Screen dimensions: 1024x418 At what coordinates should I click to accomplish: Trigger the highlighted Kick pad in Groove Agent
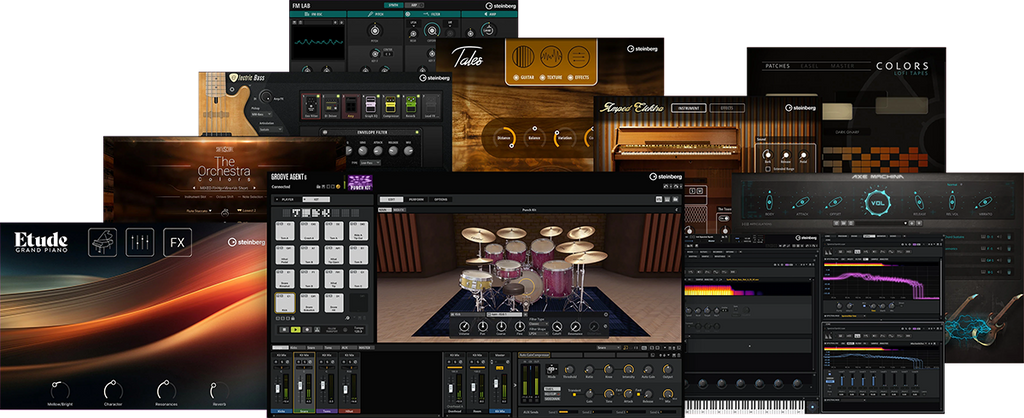[x=285, y=302]
